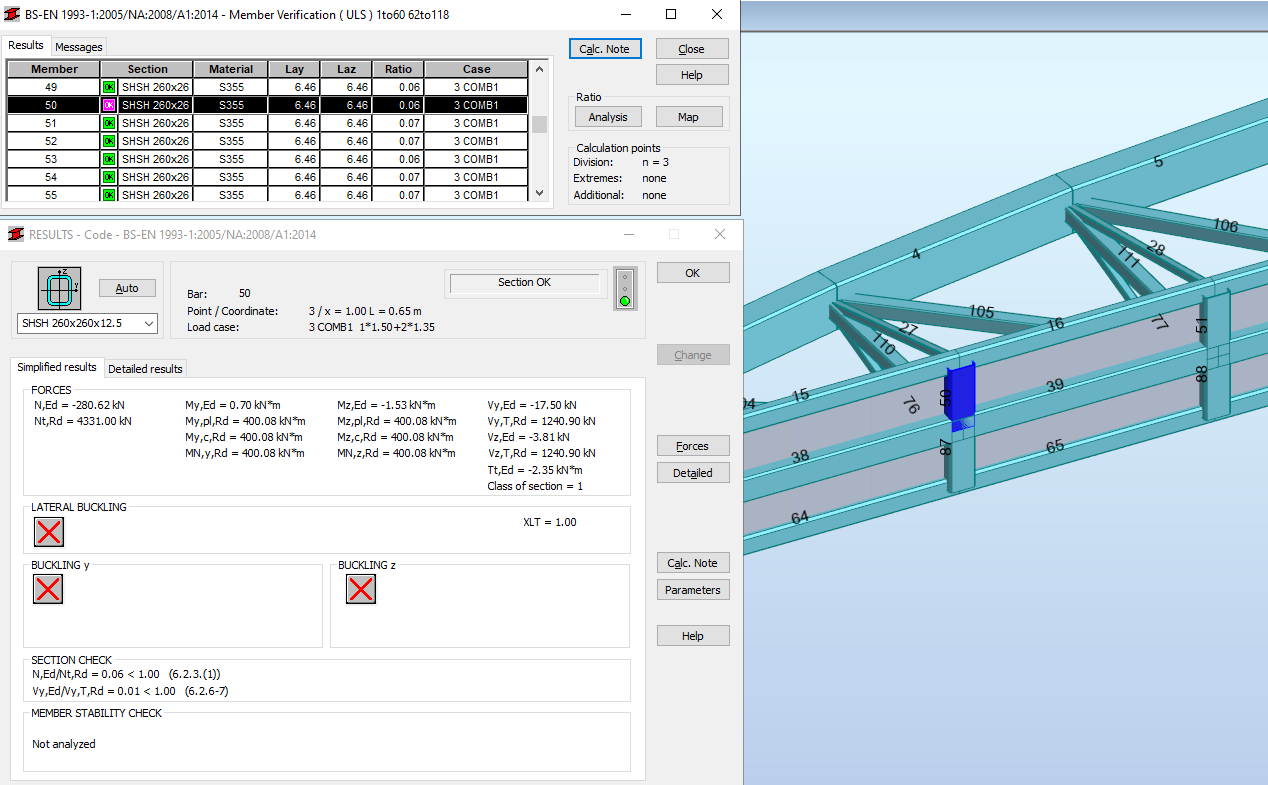The height and width of the screenshot is (785, 1268).
Task: Click the red X icon in LATERAL BUCKLING panel
Action: click(48, 532)
